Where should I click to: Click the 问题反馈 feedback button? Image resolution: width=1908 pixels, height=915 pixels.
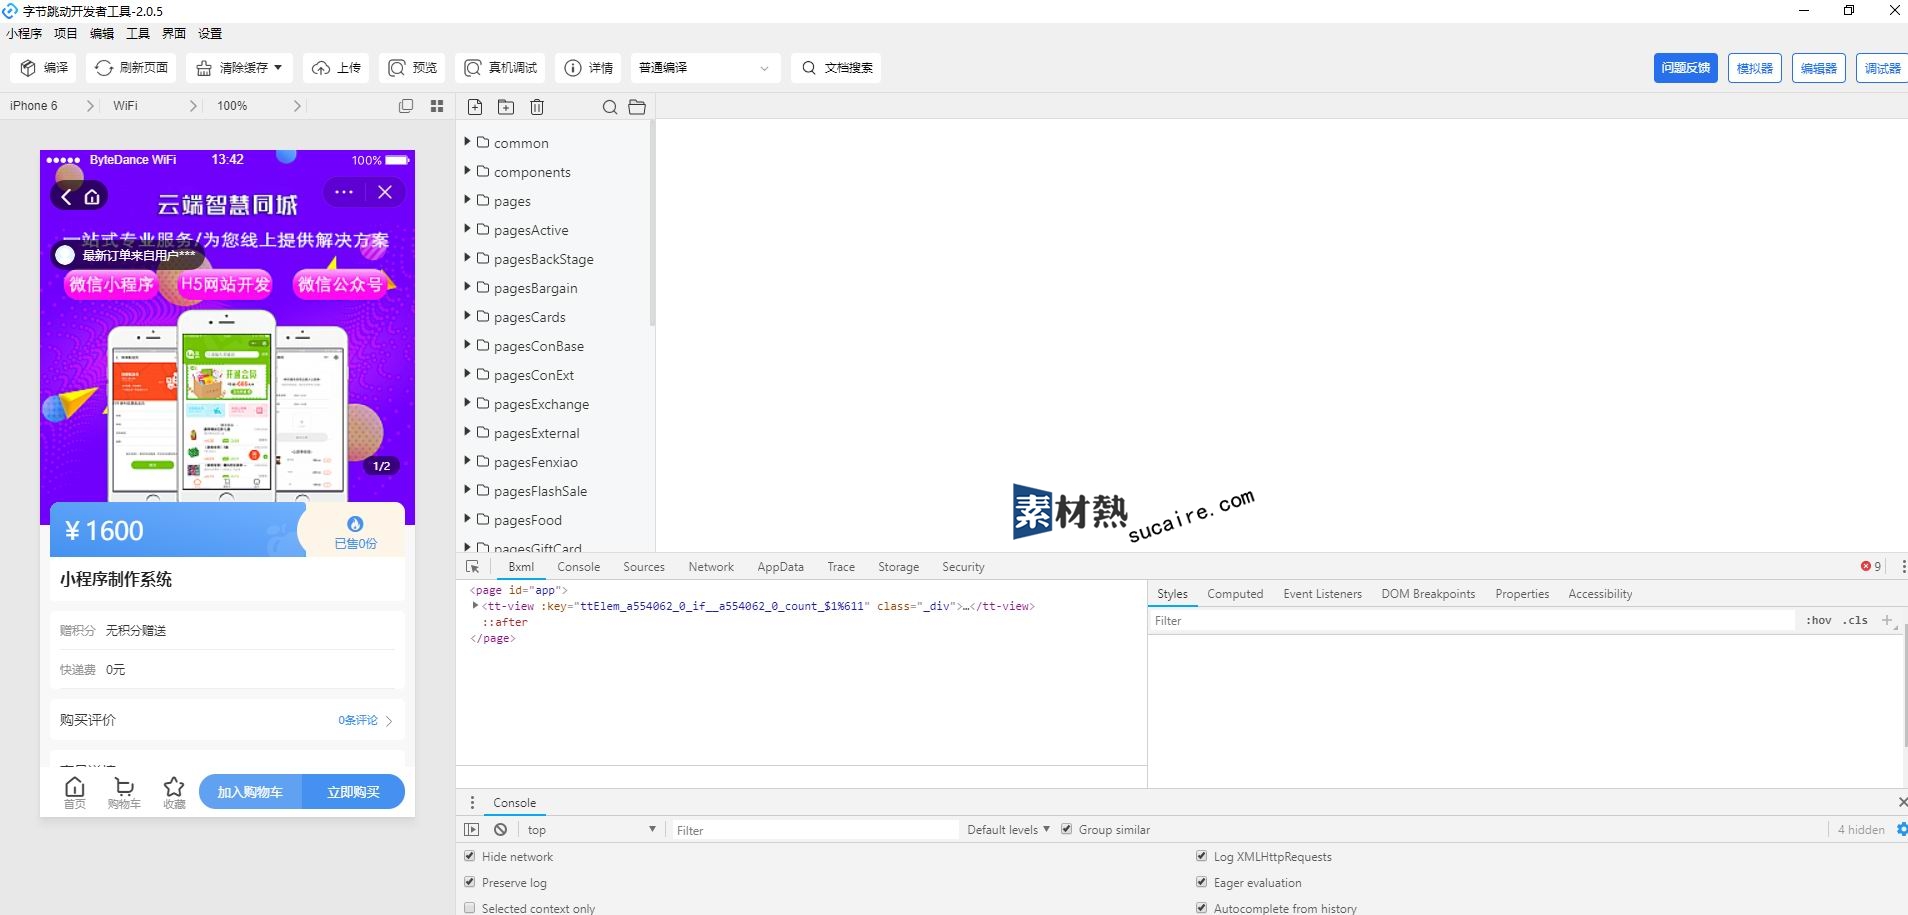click(1686, 68)
